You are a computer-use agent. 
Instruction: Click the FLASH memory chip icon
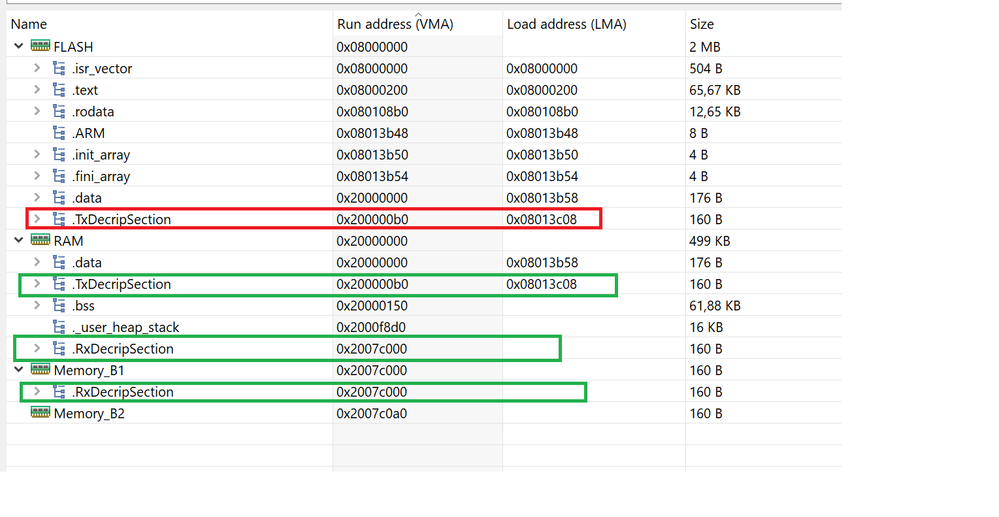click(x=40, y=46)
